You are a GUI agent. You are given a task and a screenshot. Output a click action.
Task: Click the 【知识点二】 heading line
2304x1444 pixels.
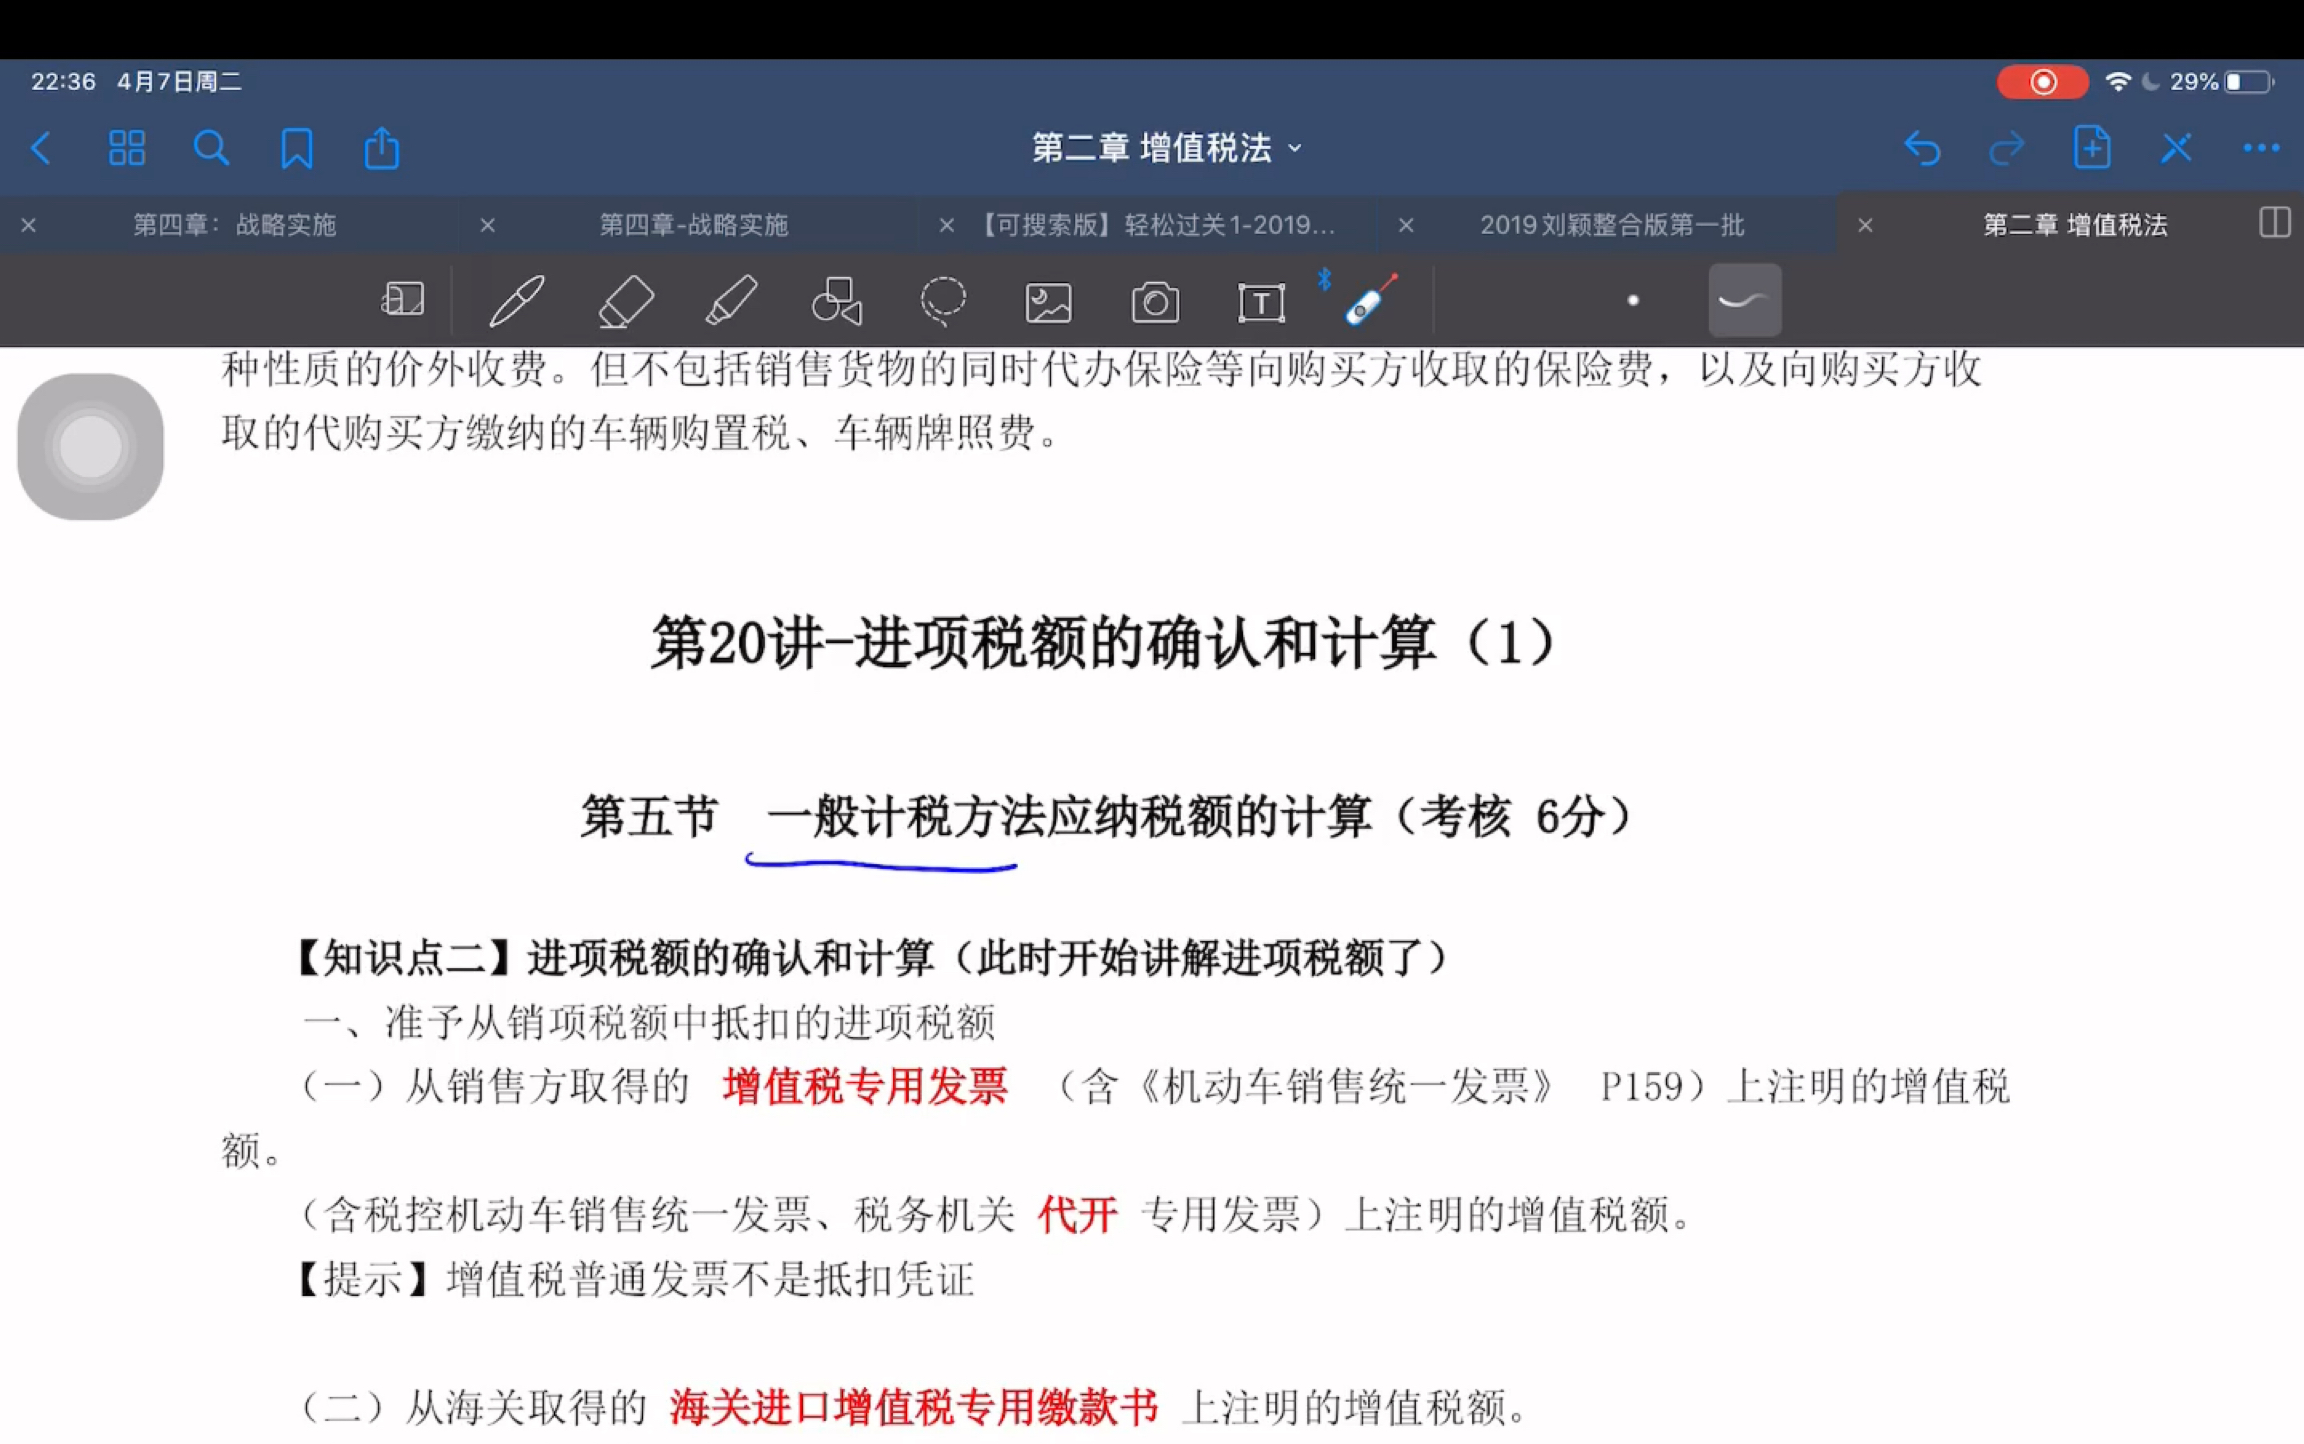point(873,958)
